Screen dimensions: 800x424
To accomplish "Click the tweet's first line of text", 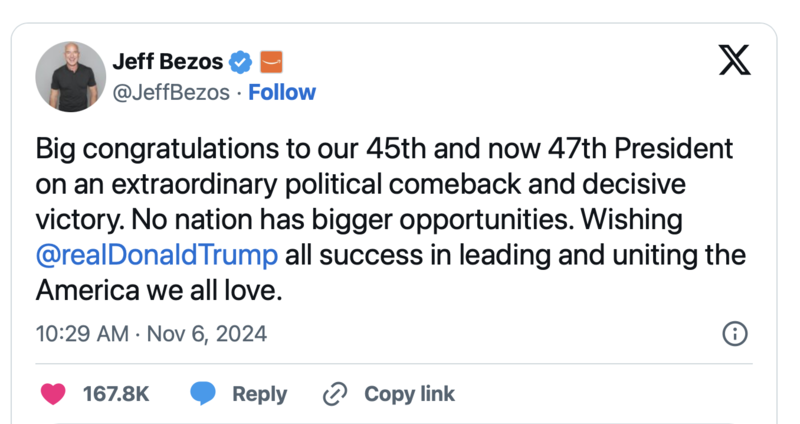I will click(x=384, y=150).
